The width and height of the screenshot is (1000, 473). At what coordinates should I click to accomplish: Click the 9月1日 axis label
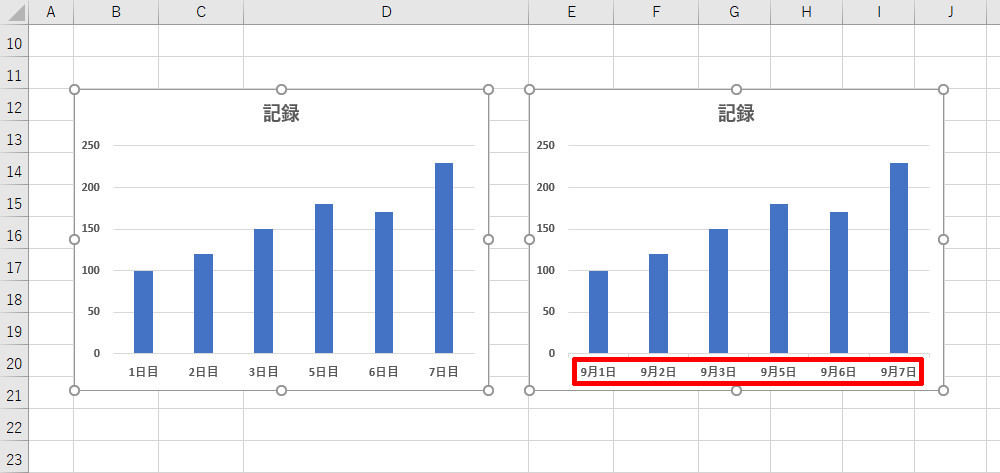pos(598,372)
